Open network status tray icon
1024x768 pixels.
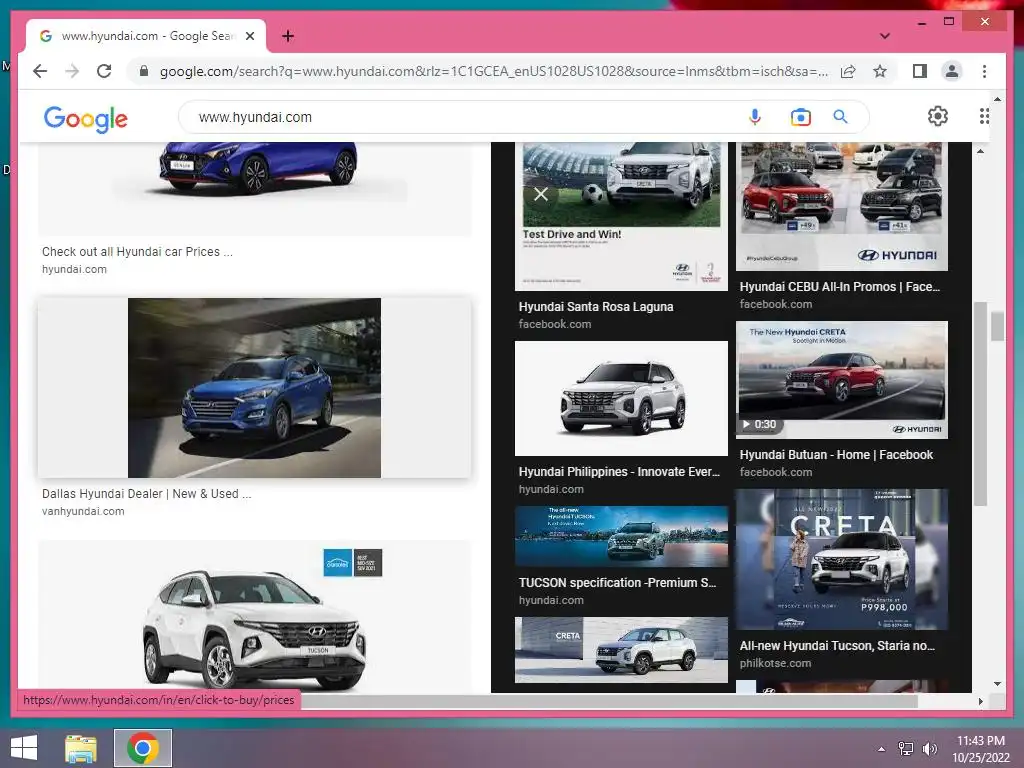[906, 749]
